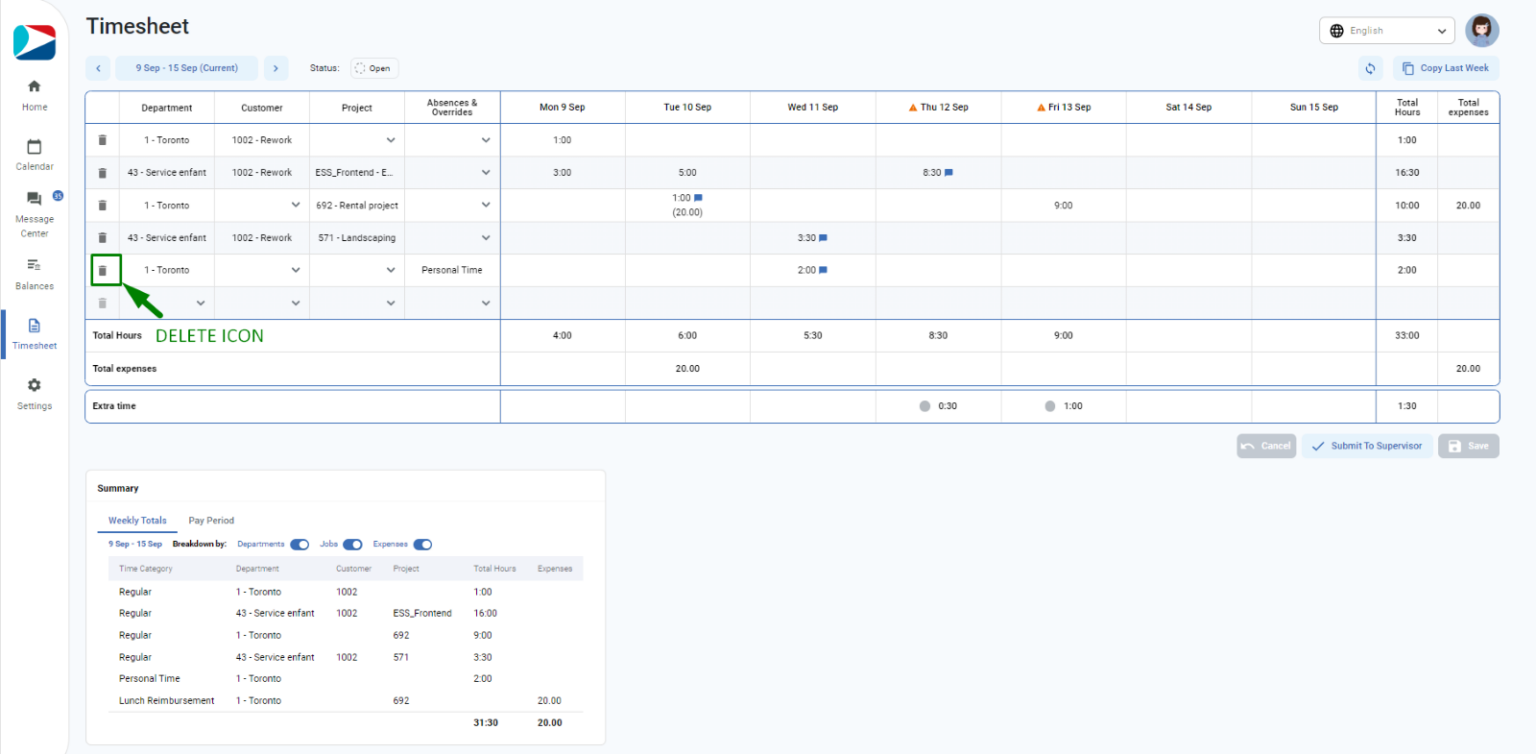
Task: Open the user profile avatar
Action: point(1482,30)
